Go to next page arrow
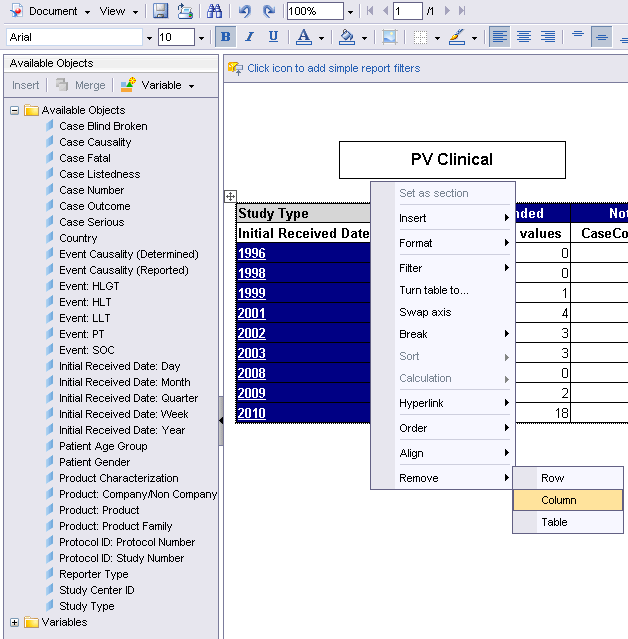The width and height of the screenshot is (628, 639). (x=447, y=11)
